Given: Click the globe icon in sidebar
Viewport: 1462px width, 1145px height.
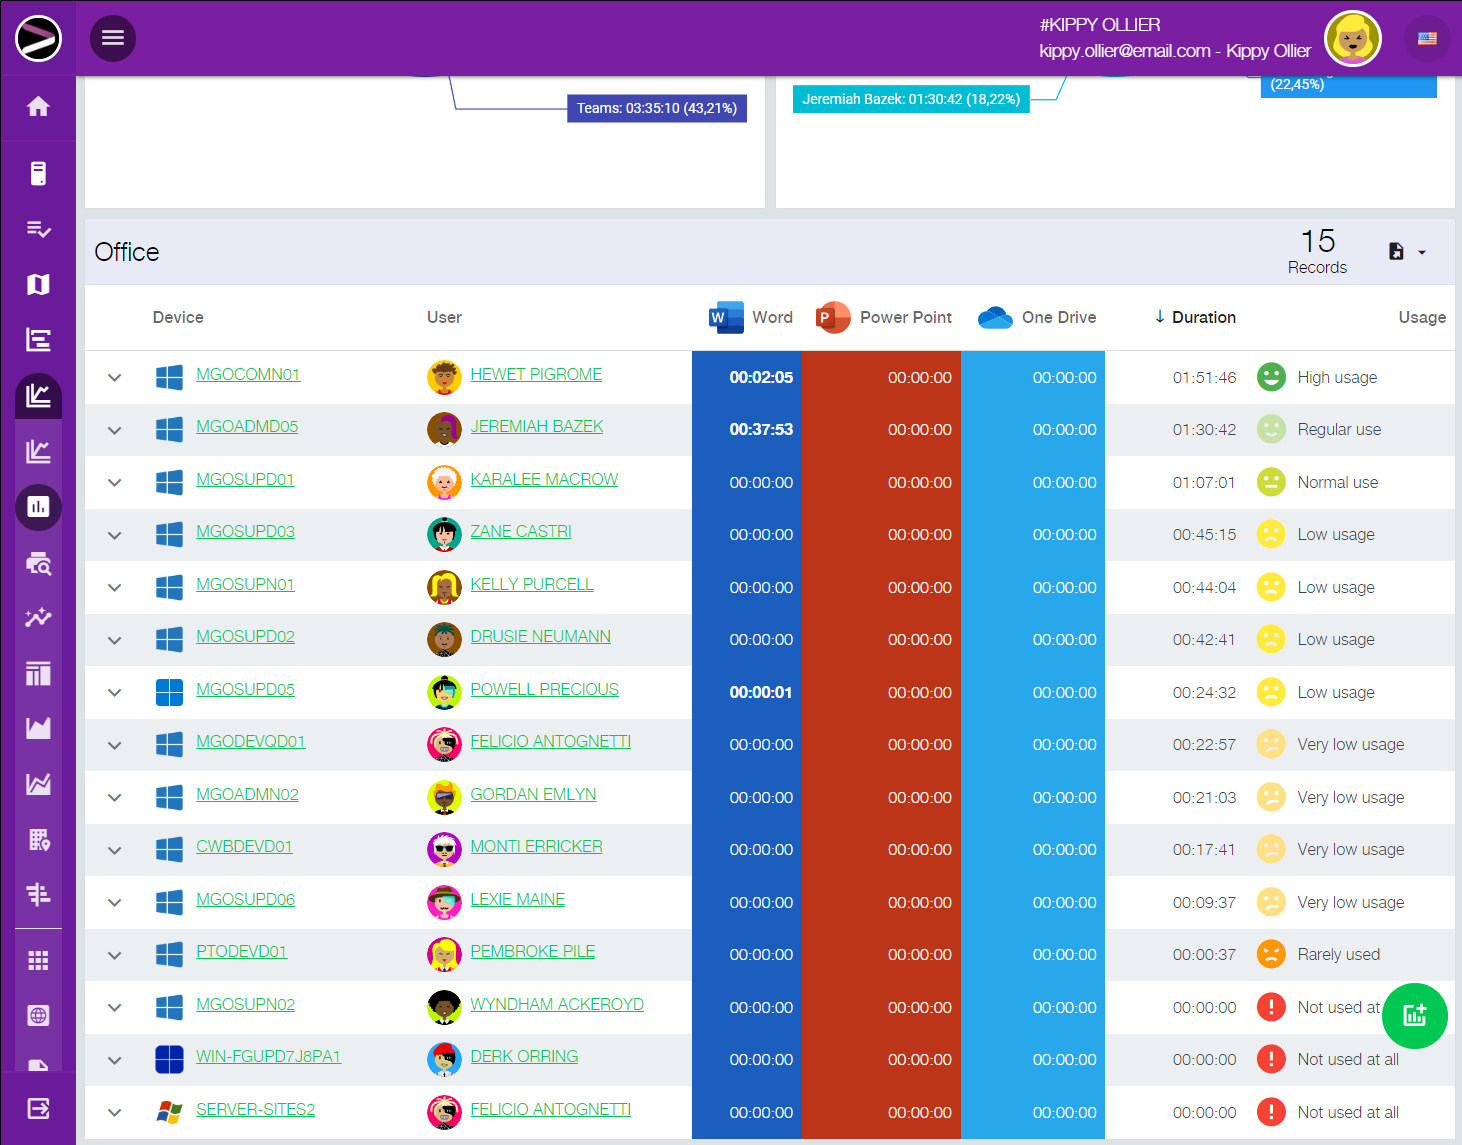Looking at the screenshot, I should pyautogui.click(x=38, y=1016).
